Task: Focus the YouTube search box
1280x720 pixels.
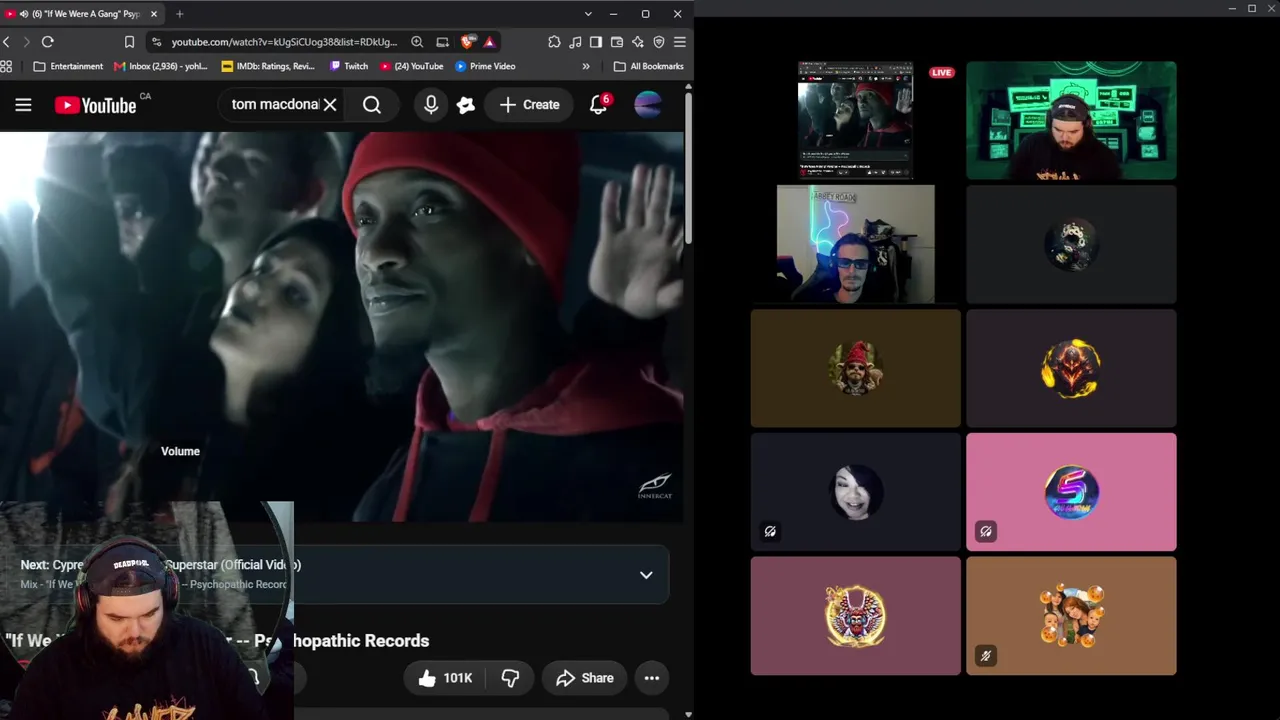Action: pyautogui.click(x=274, y=105)
